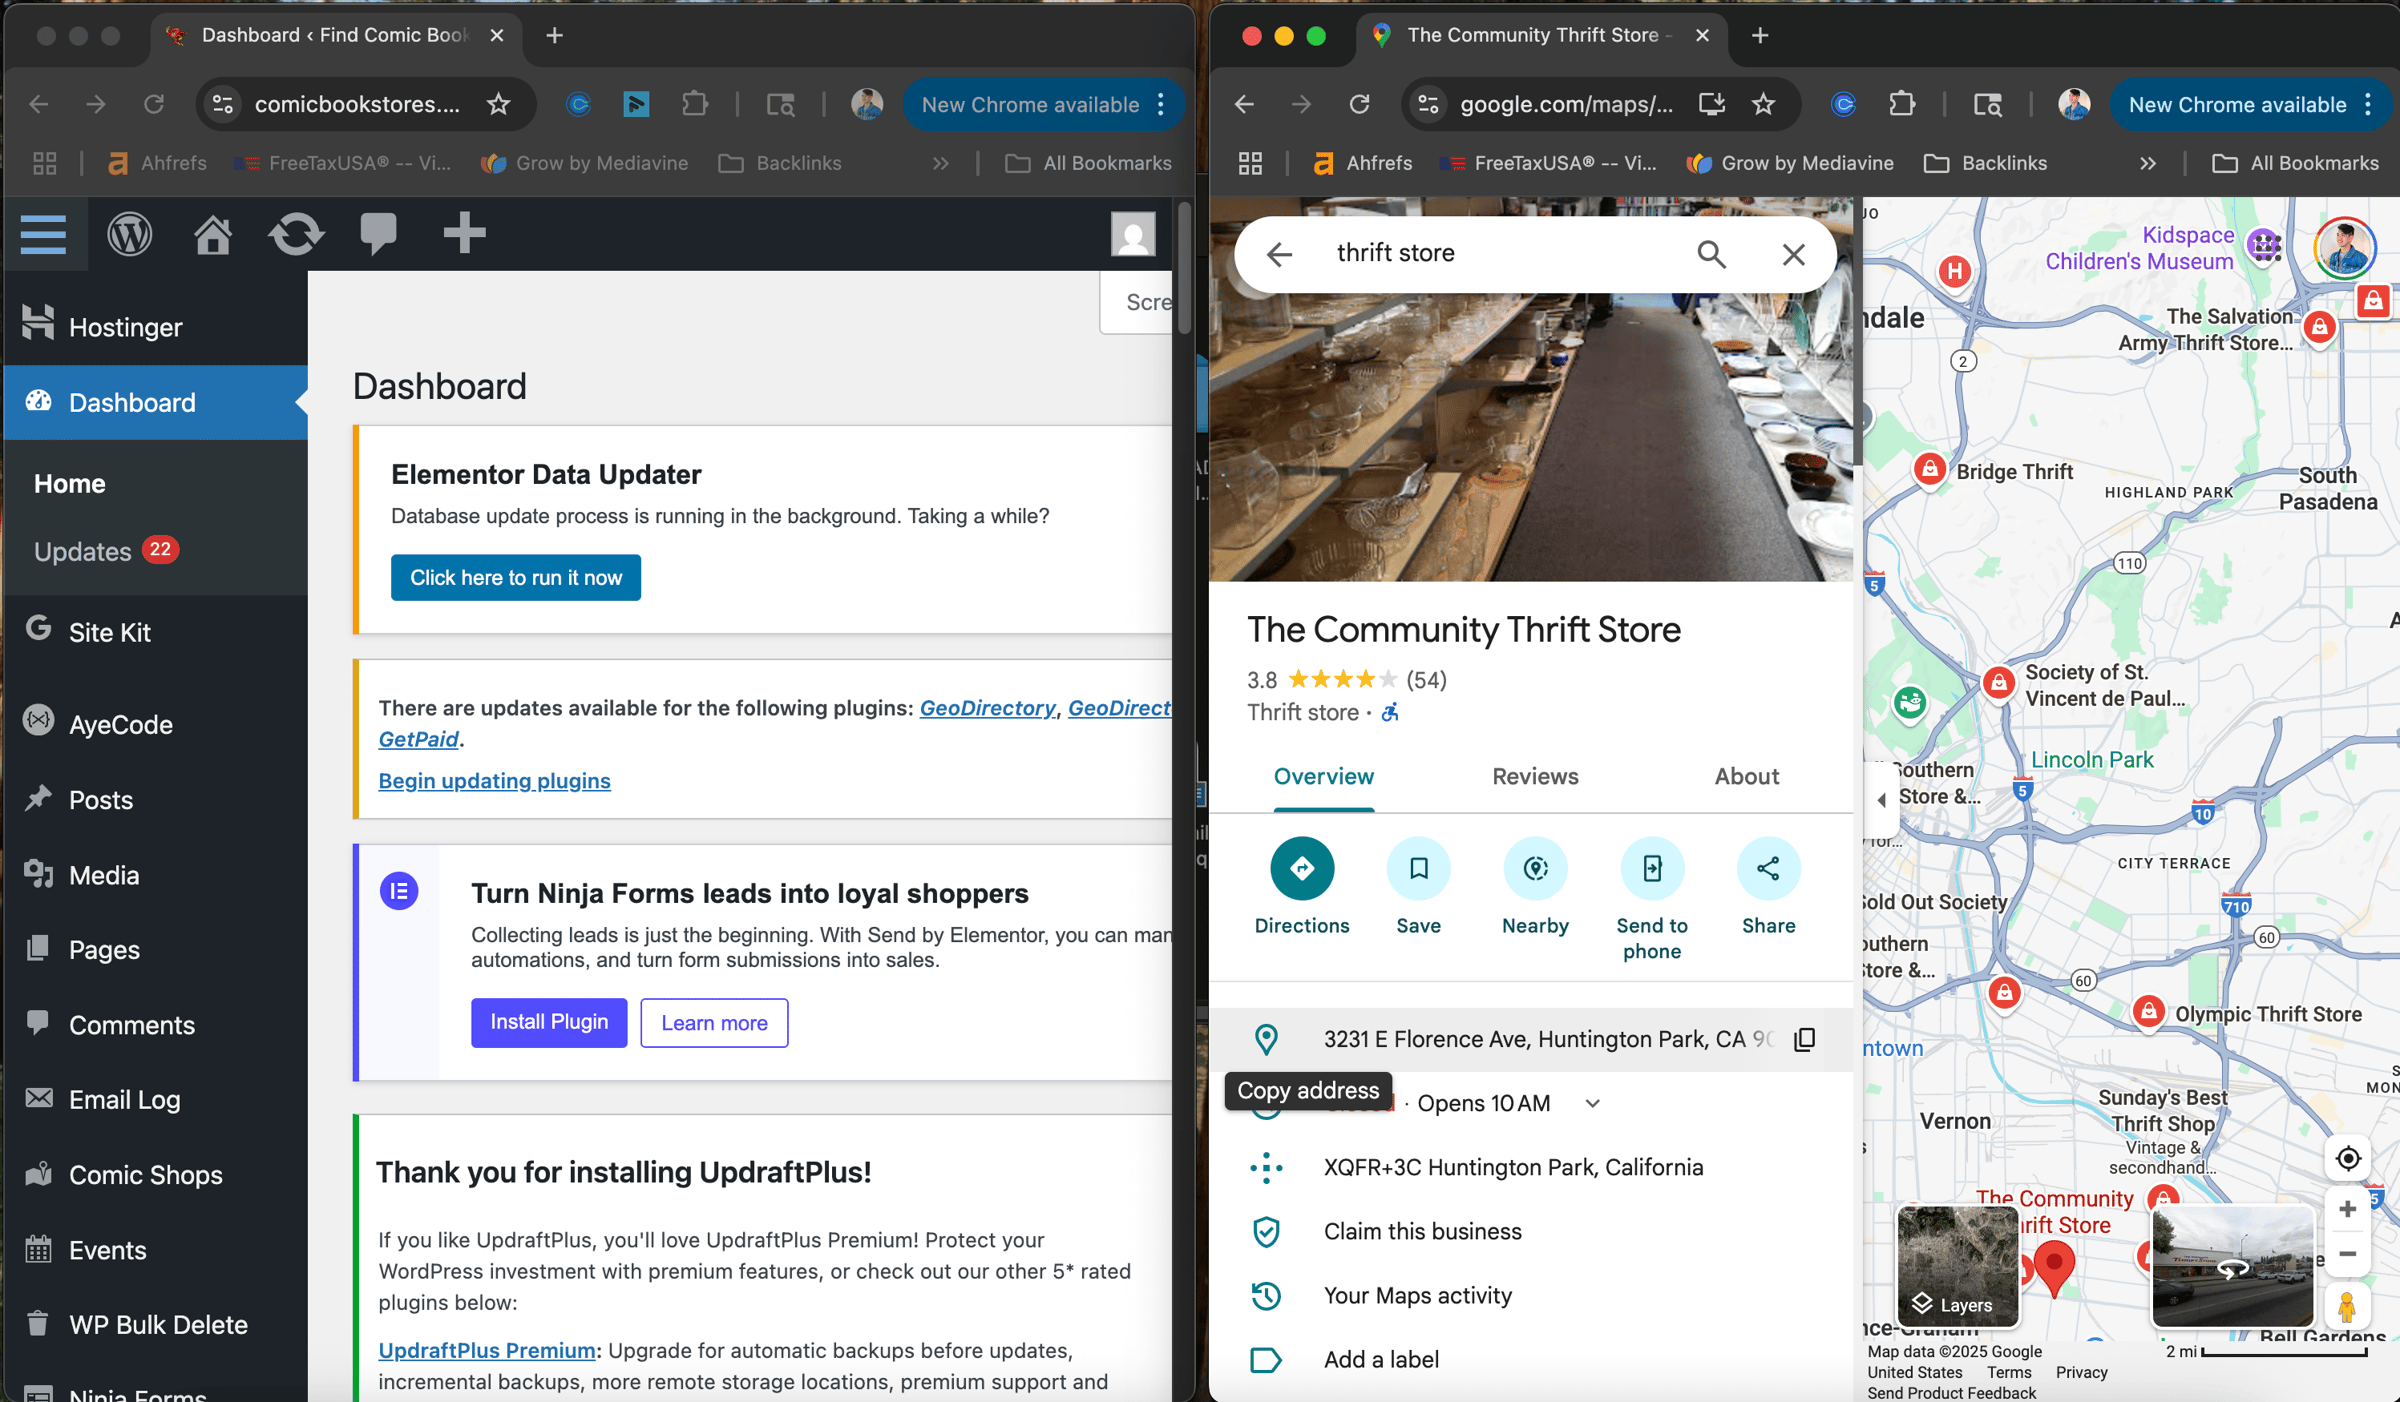Collapse the side panel arrow
The width and height of the screenshot is (2400, 1402).
click(x=1881, y=799)
